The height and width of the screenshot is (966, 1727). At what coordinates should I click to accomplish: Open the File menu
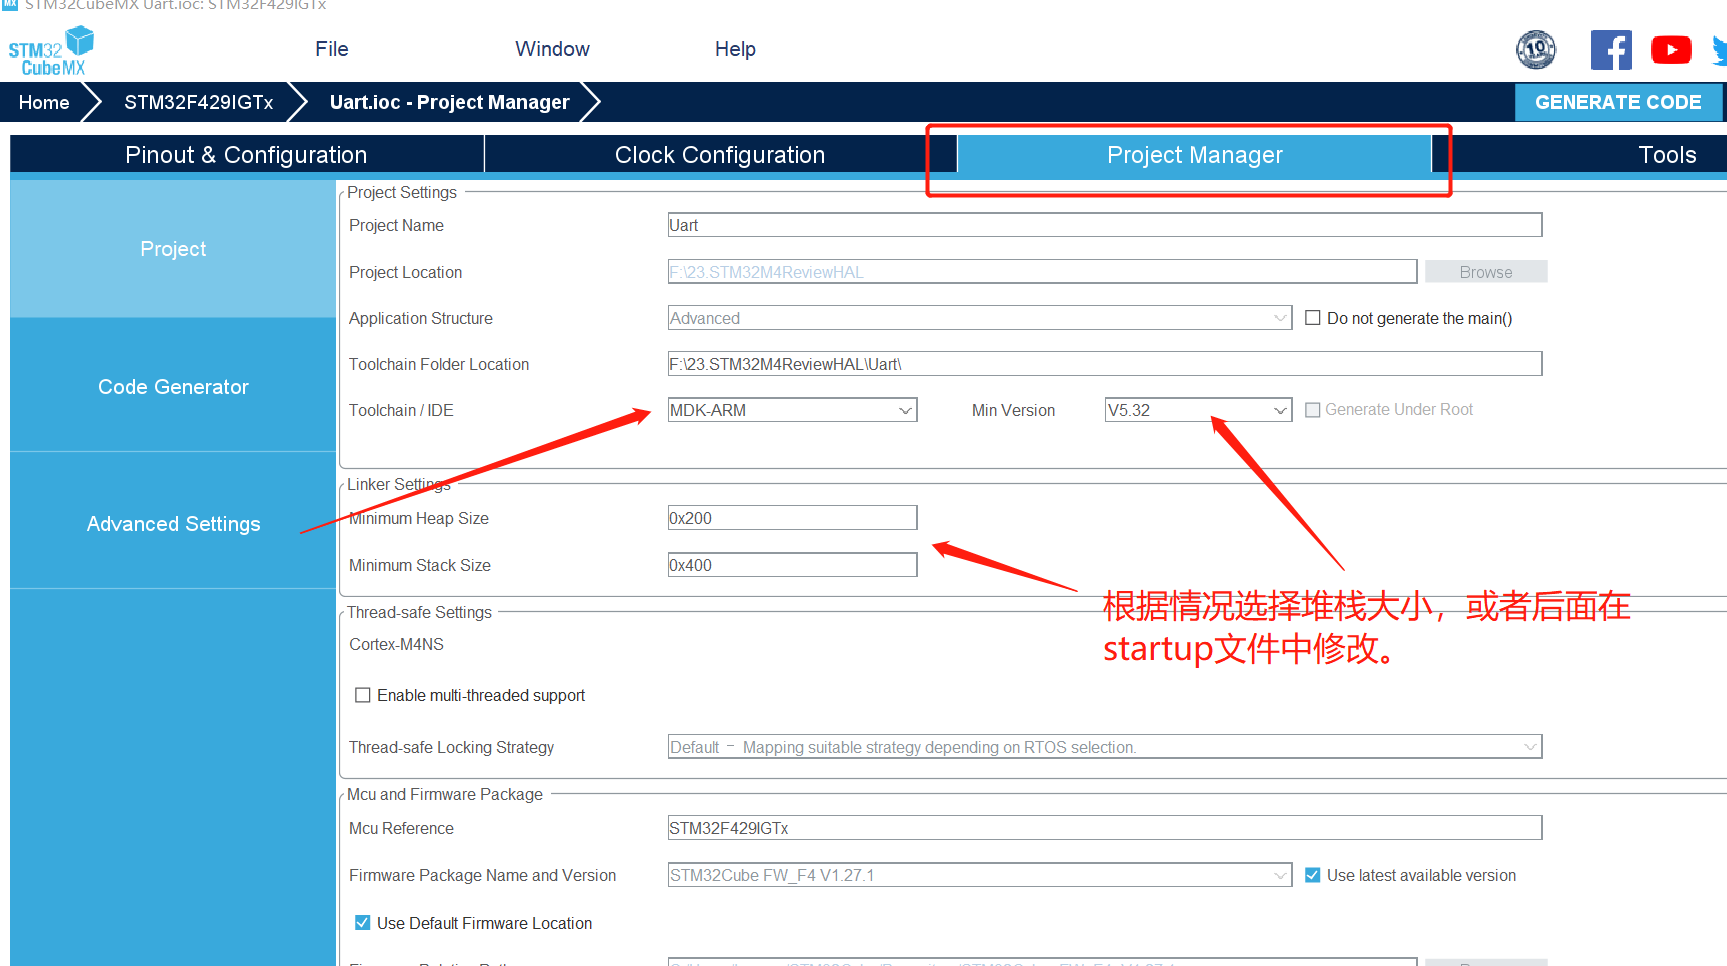(x=331, y=49)
